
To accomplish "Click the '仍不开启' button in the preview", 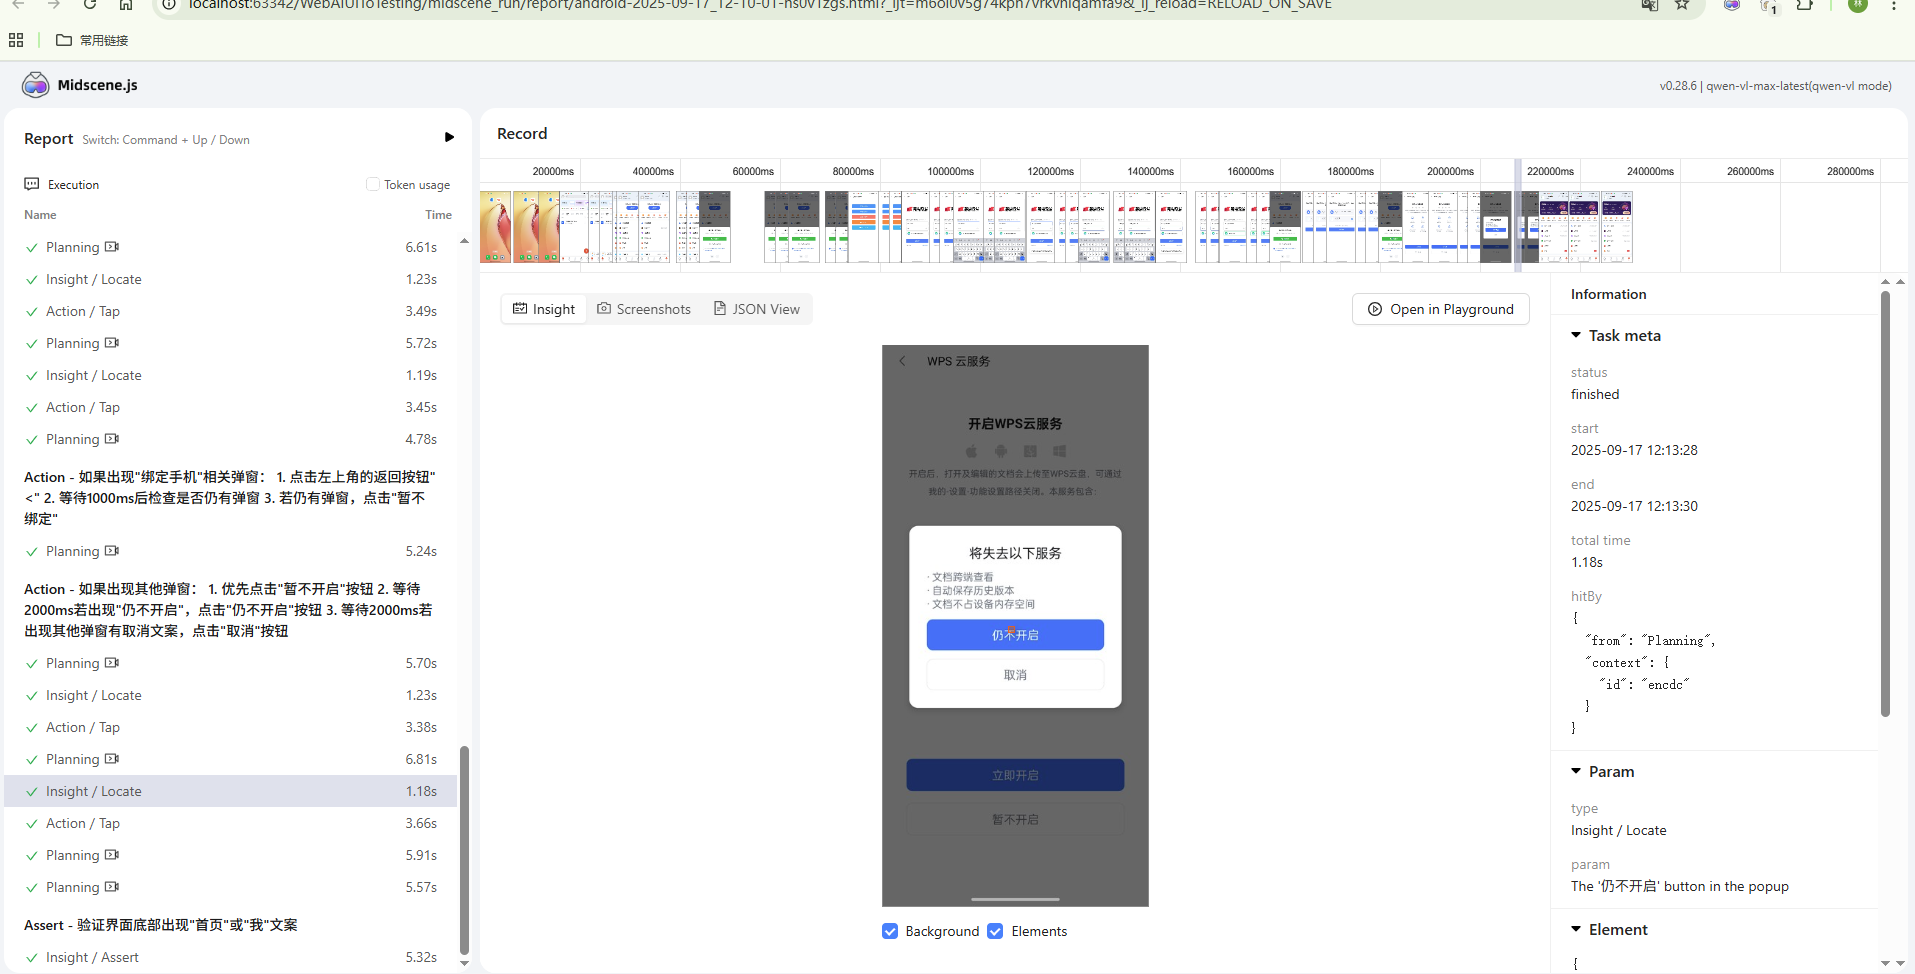I will (1015, 635).
